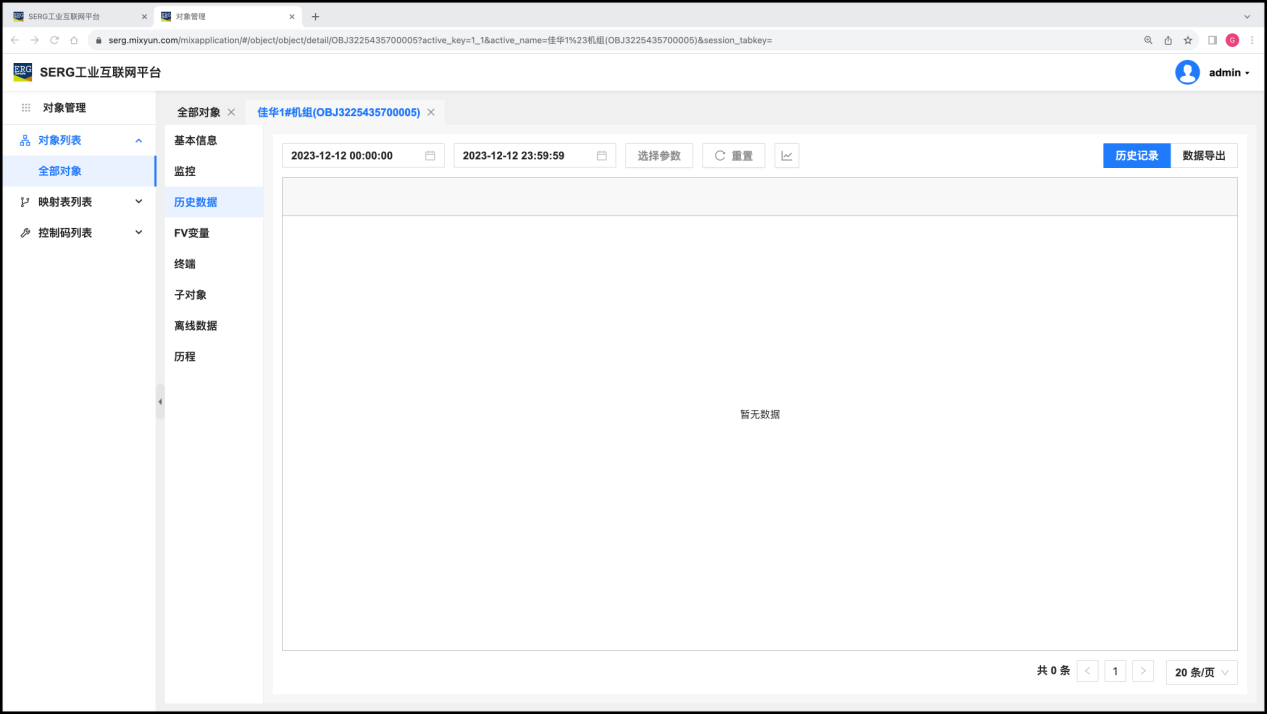The image size is (1267, 714).
Task: Click the admin user avatar icon
Action: 1187,72
